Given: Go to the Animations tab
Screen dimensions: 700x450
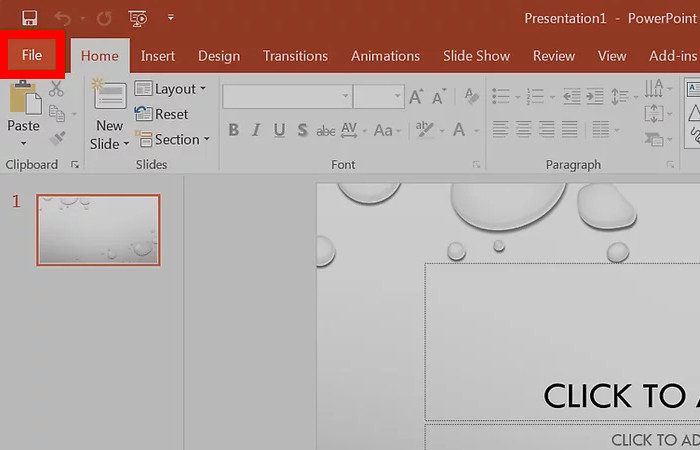Looking at the screenshot, I should (385, 56).
